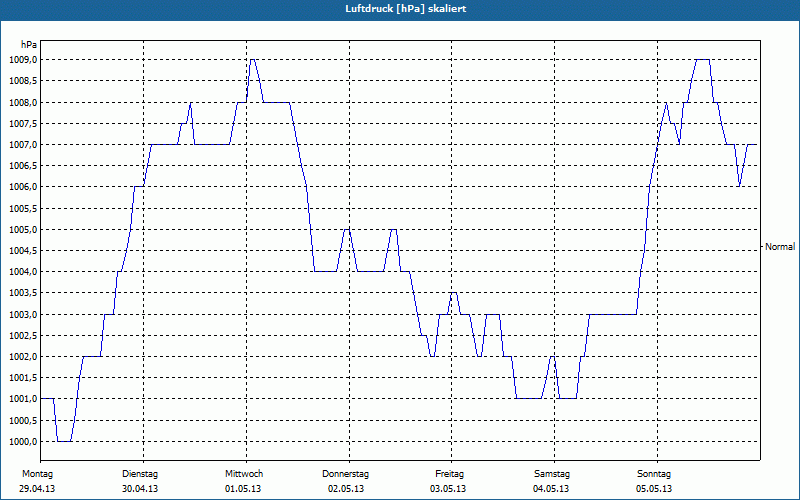The image size is (800, 500).
Task: Click the 1002,0 axis value
Action: click(23, 357)
